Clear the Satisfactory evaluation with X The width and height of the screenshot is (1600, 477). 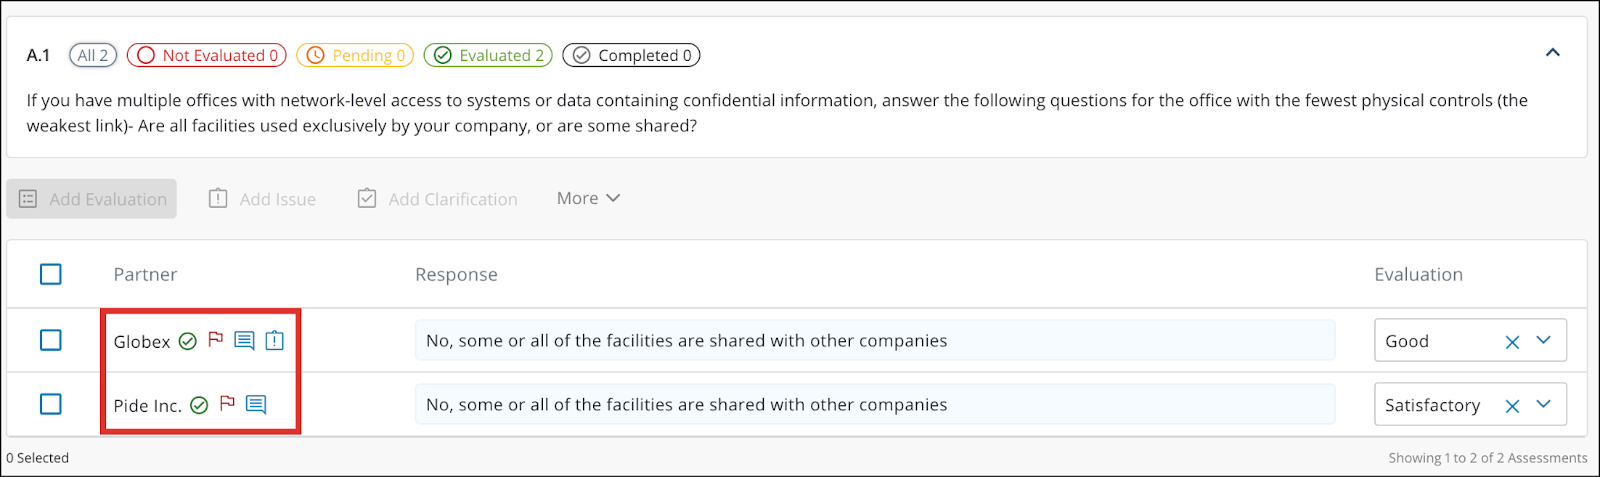[1512, 406]
